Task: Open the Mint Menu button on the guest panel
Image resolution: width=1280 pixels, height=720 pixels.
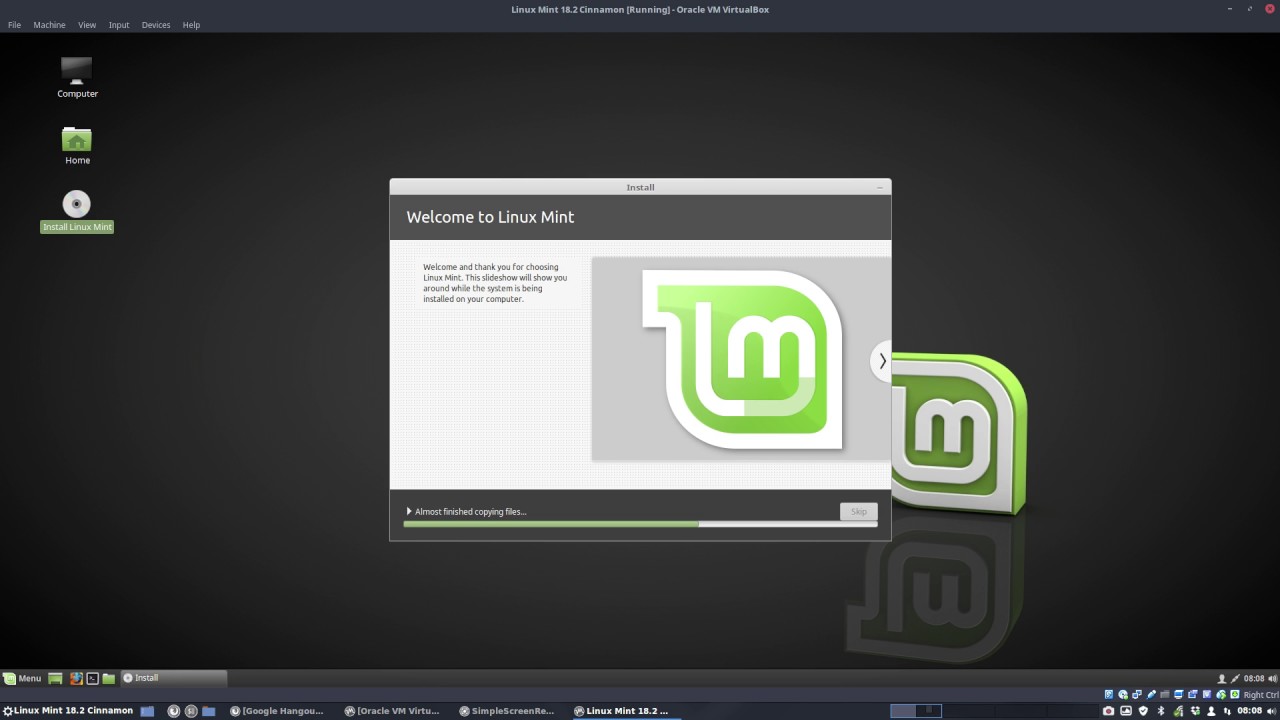Action: (x=22, y=678)
